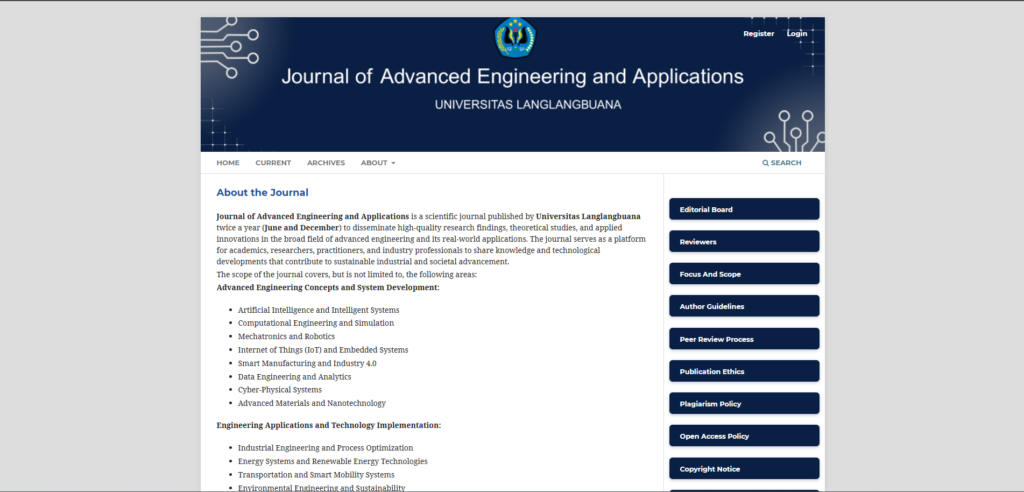This screenshot has width=1024, height=492.
Task: Click the magnifier Search icon
Action: pyautogui.click(x=766, y=163)
